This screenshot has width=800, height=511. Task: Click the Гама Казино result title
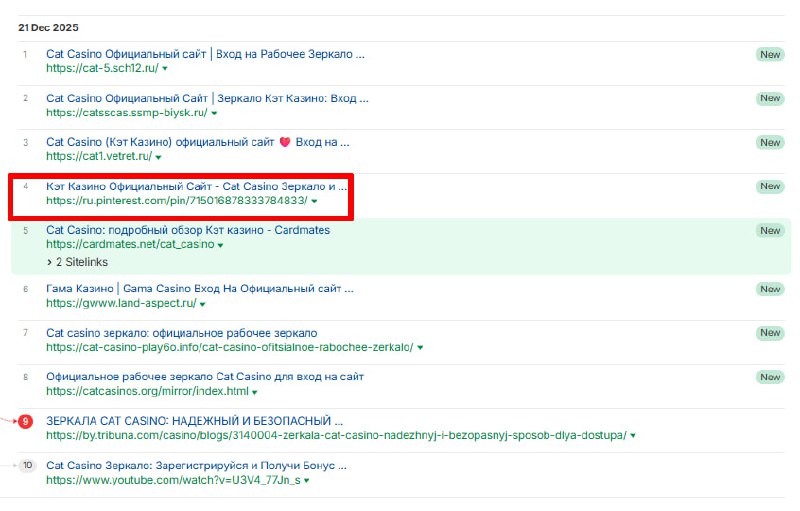[198, 289]
